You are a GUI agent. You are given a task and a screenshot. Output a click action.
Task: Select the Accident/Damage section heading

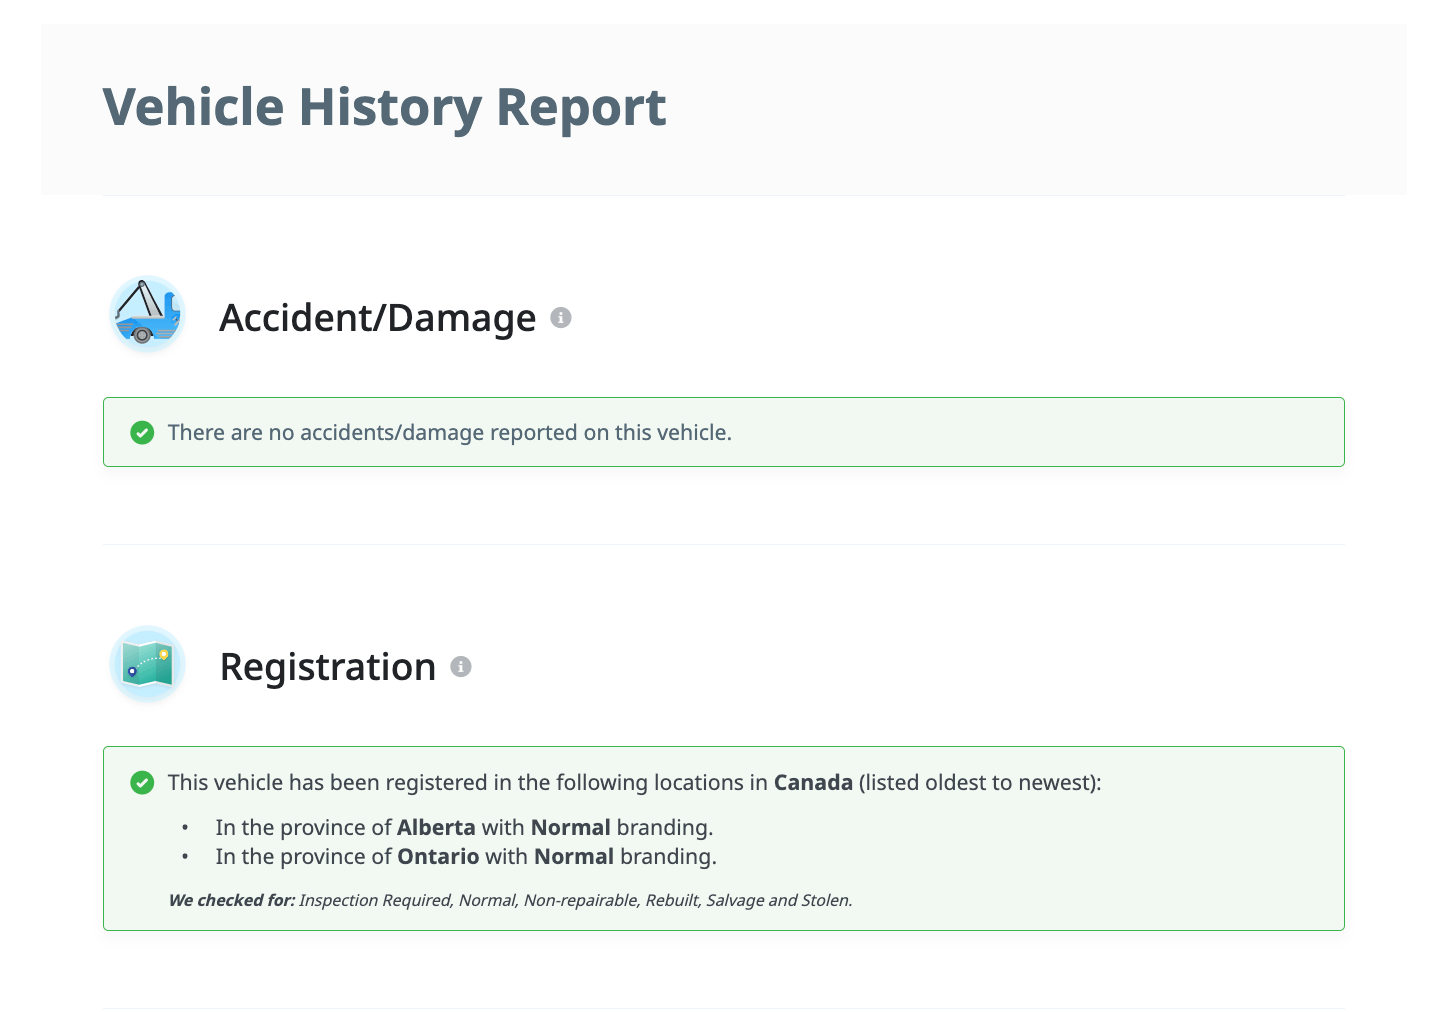[x=377, y=318]
